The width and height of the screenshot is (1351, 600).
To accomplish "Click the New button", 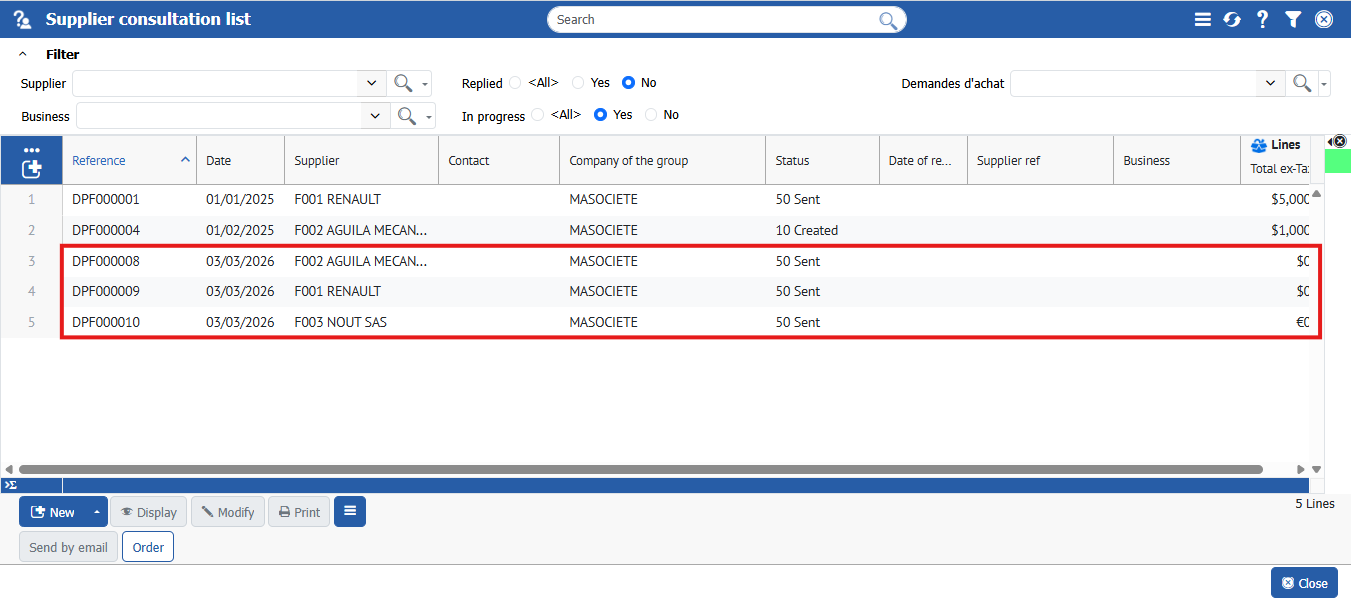I will tap(54, 512).
